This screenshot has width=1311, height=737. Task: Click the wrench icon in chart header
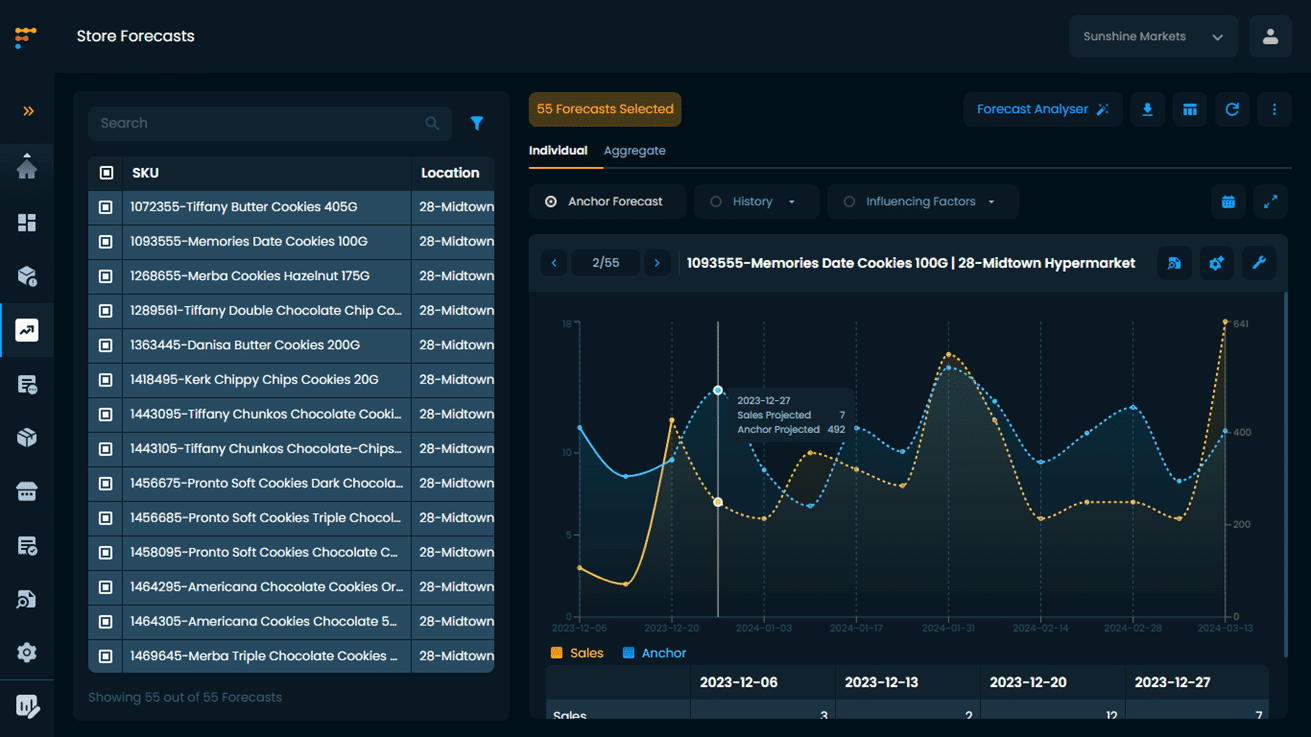coord(1259,263)
